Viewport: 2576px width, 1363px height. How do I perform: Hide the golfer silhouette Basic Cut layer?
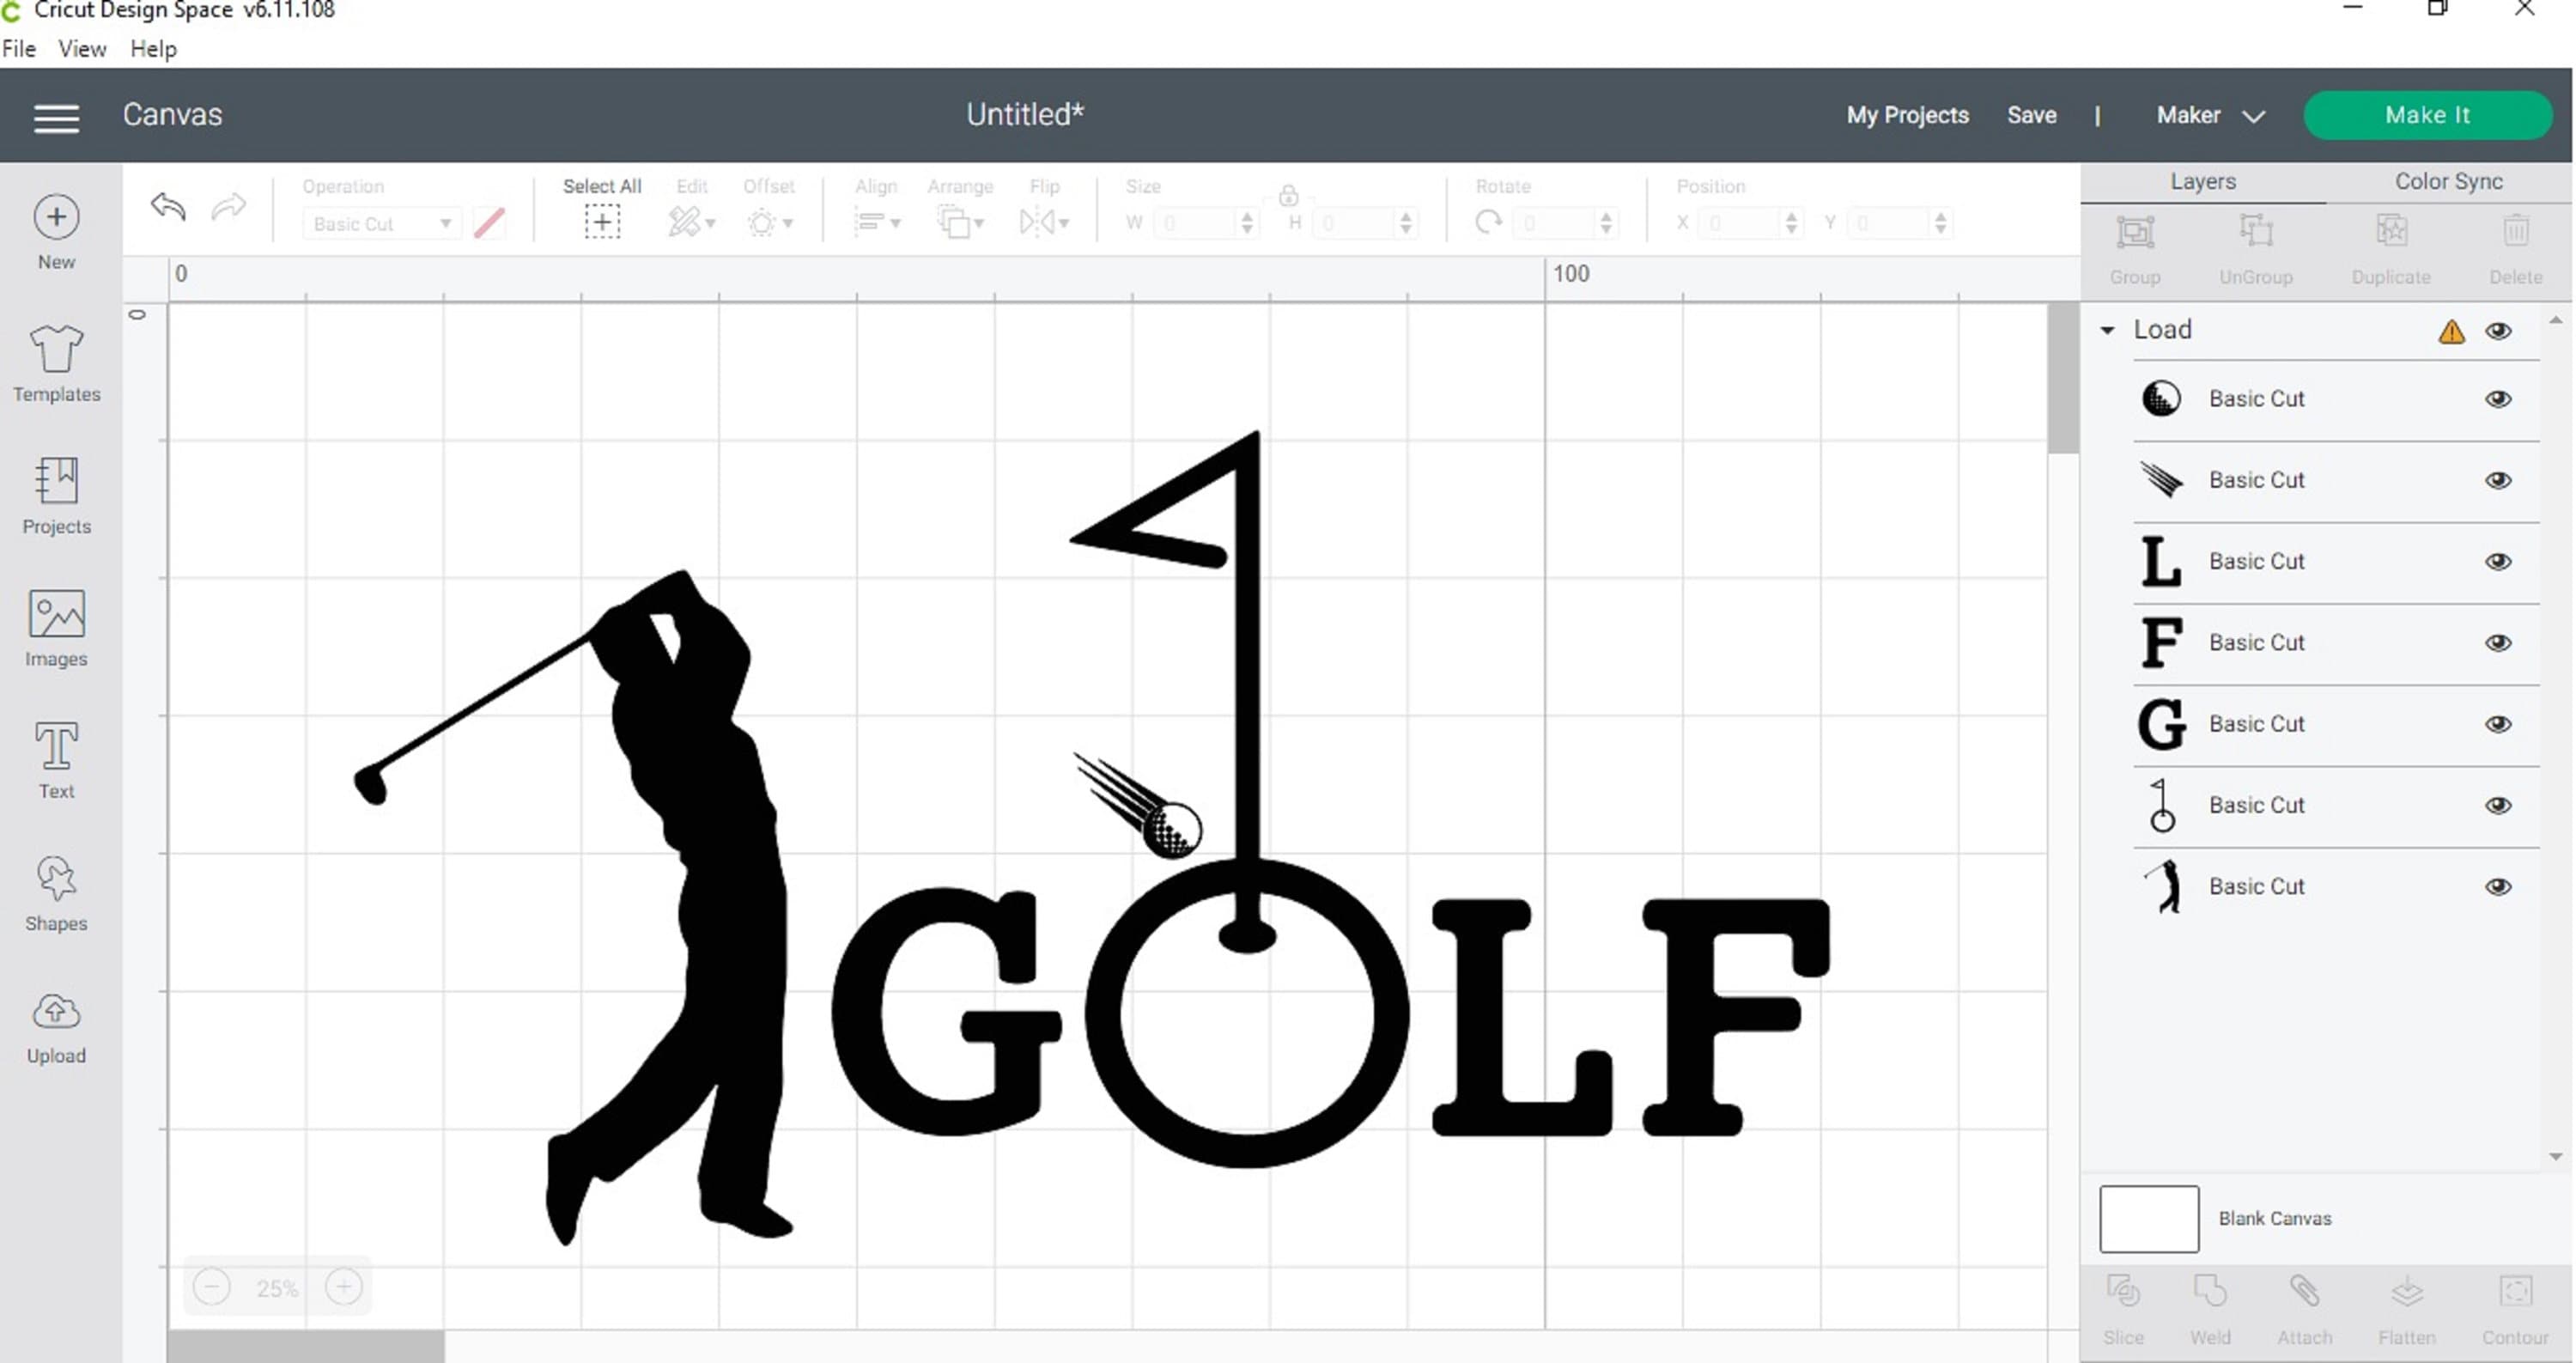coord(2497,886)
